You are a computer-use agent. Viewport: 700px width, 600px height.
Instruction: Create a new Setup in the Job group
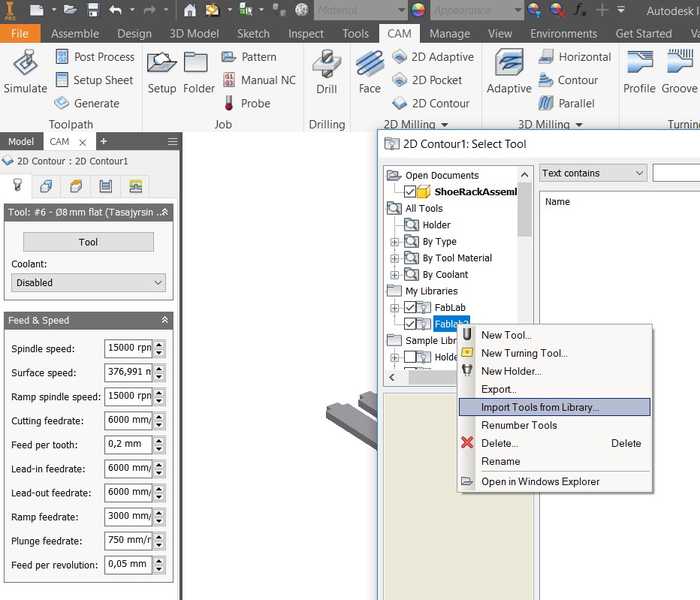(x=162, y=72)
